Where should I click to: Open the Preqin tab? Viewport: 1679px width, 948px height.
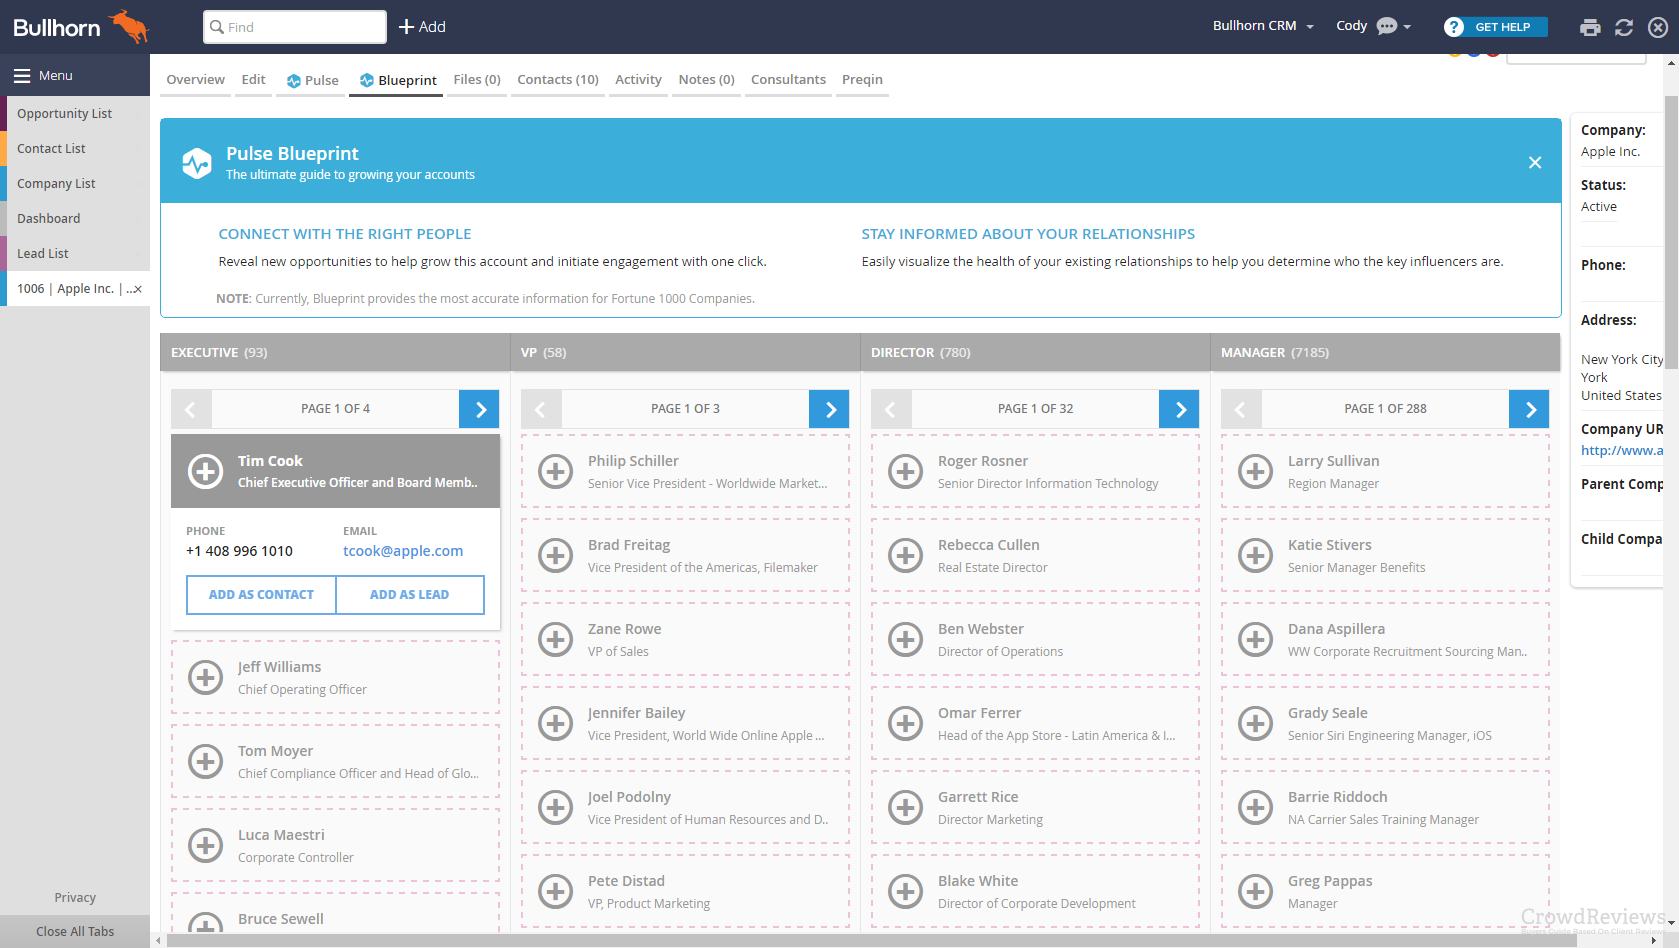[862, 80]
